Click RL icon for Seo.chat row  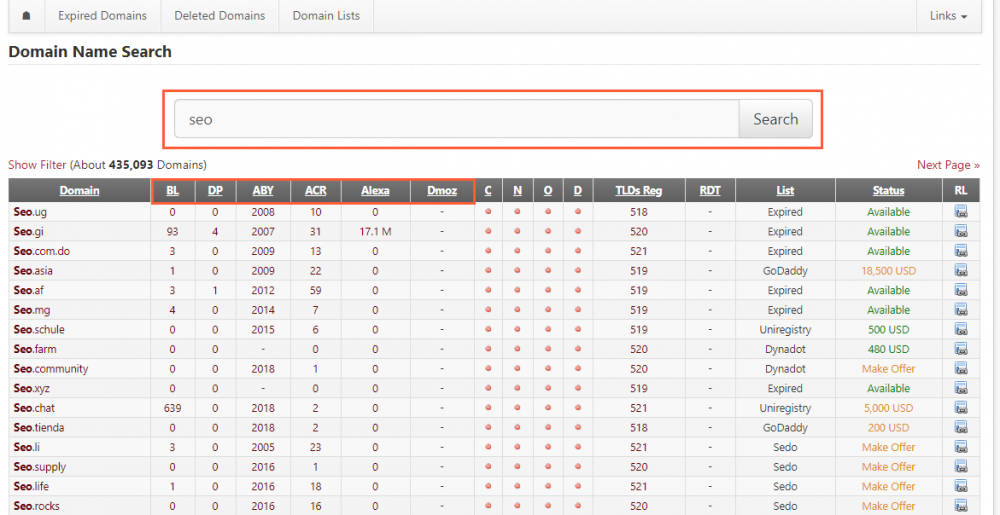(961, 408)
